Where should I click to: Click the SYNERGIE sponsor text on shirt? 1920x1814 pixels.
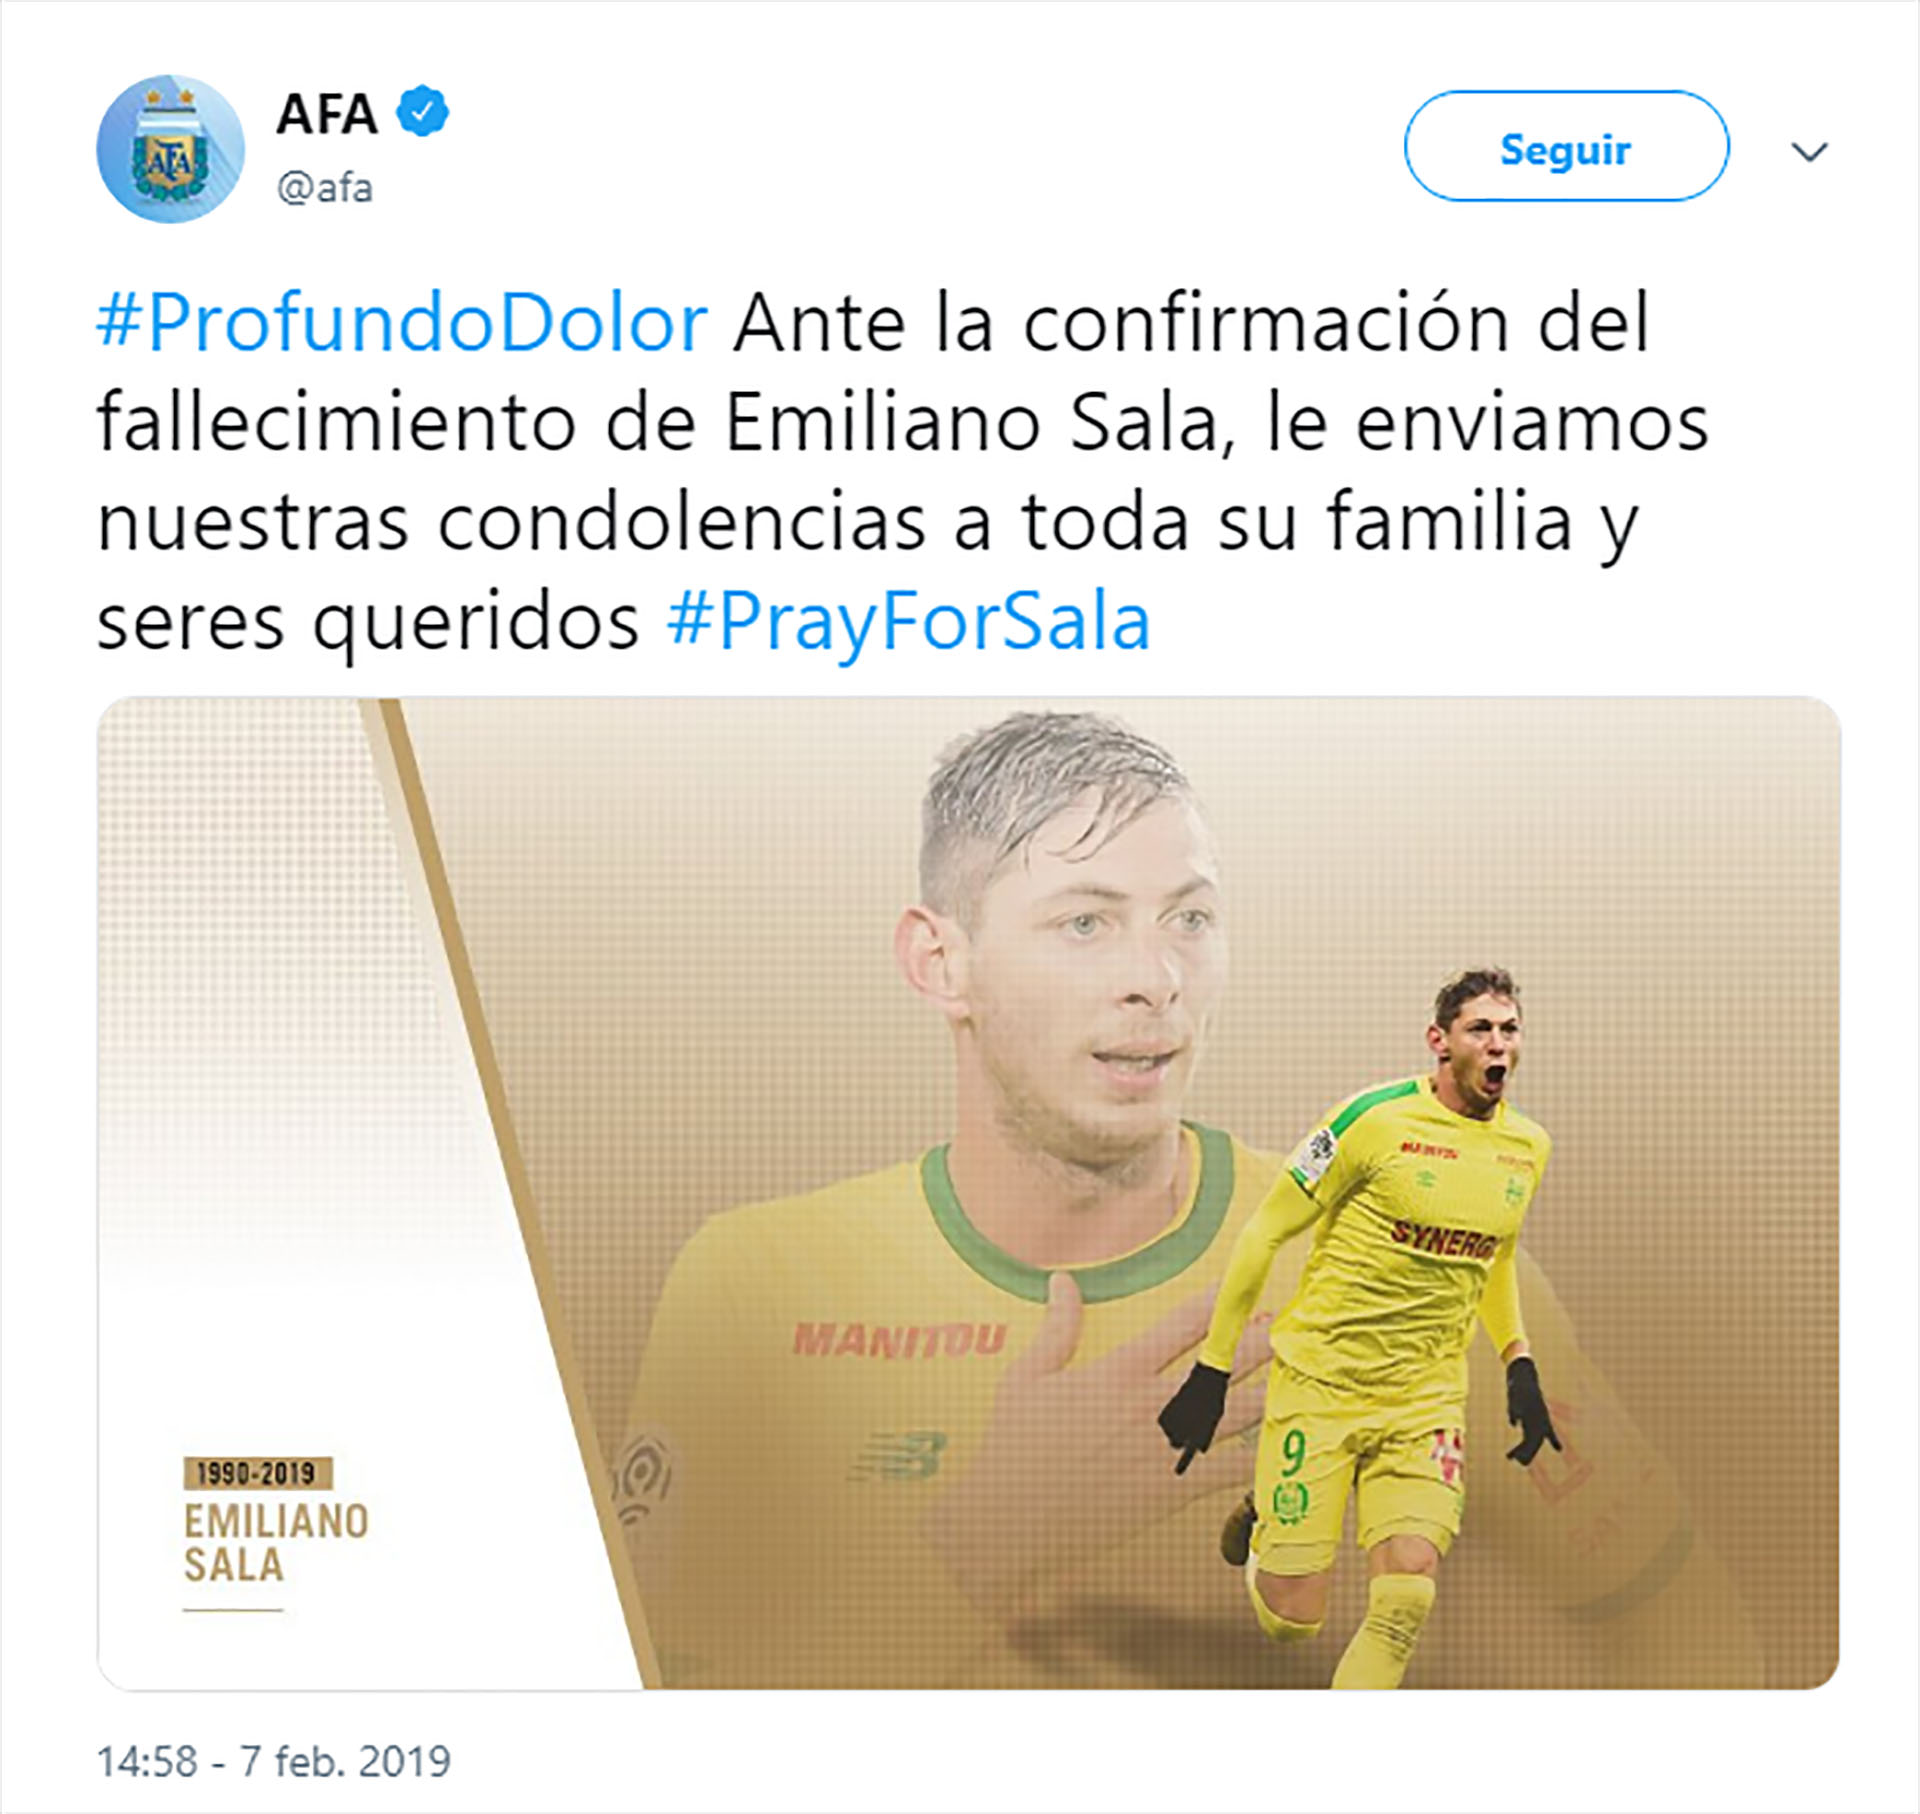1443,1240
